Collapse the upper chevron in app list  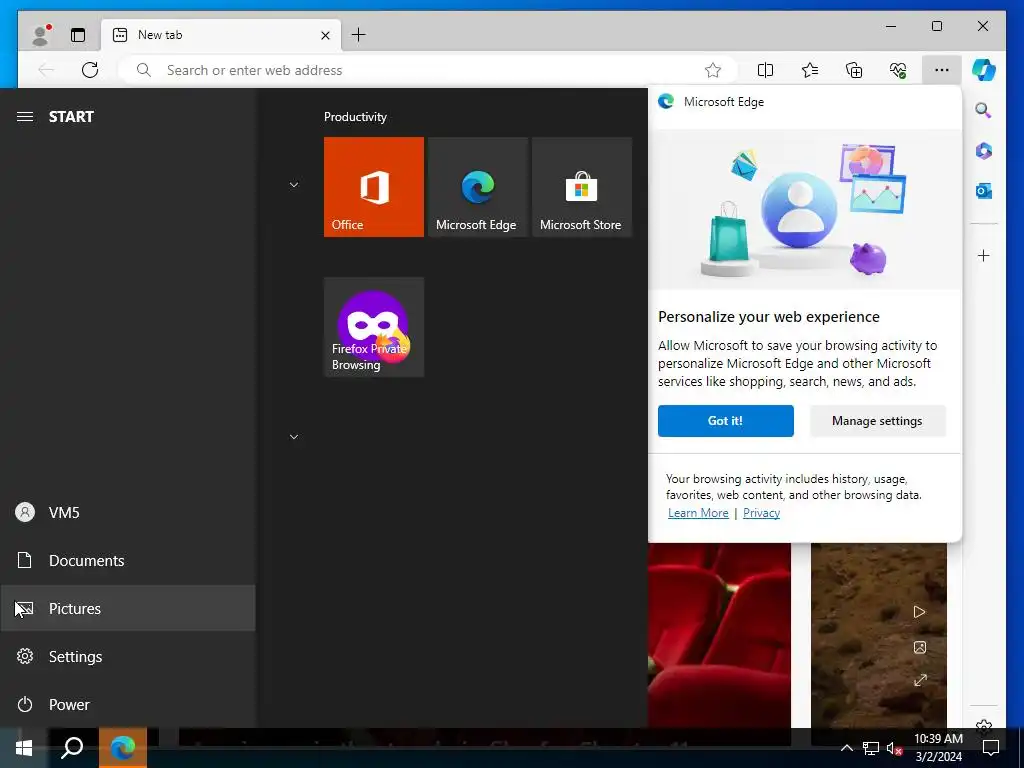(294, 185)
